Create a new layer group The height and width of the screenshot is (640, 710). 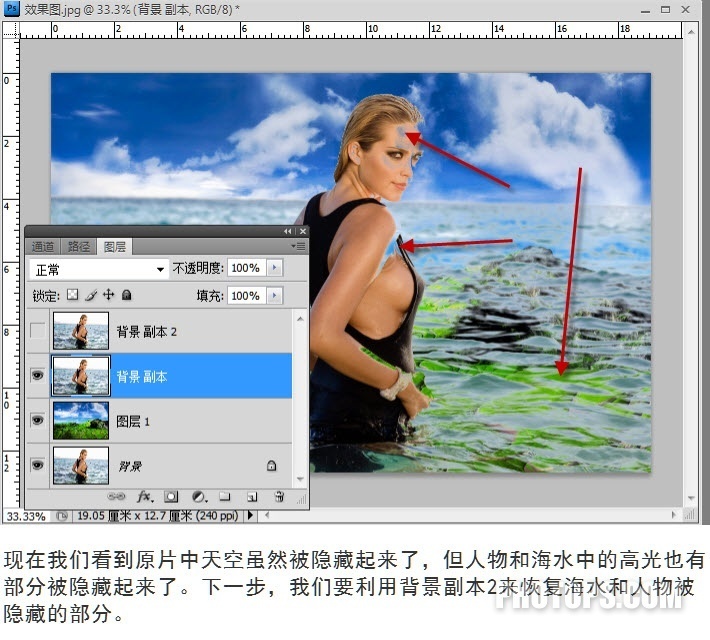pos(225,497)
